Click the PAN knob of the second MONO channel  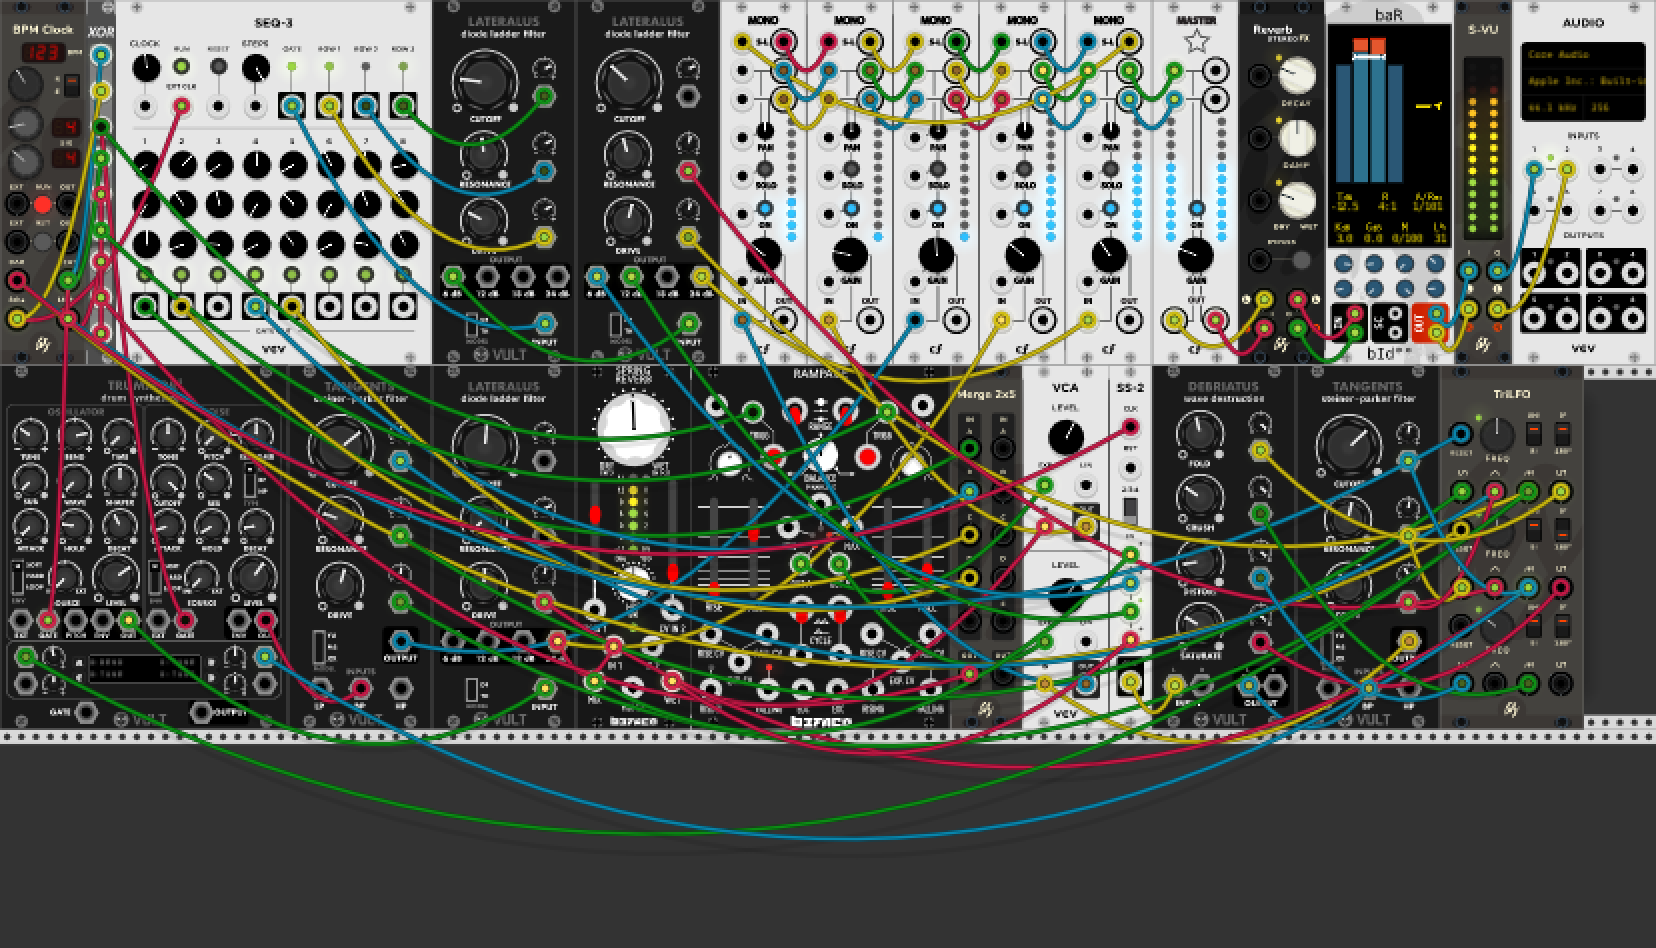851,131
